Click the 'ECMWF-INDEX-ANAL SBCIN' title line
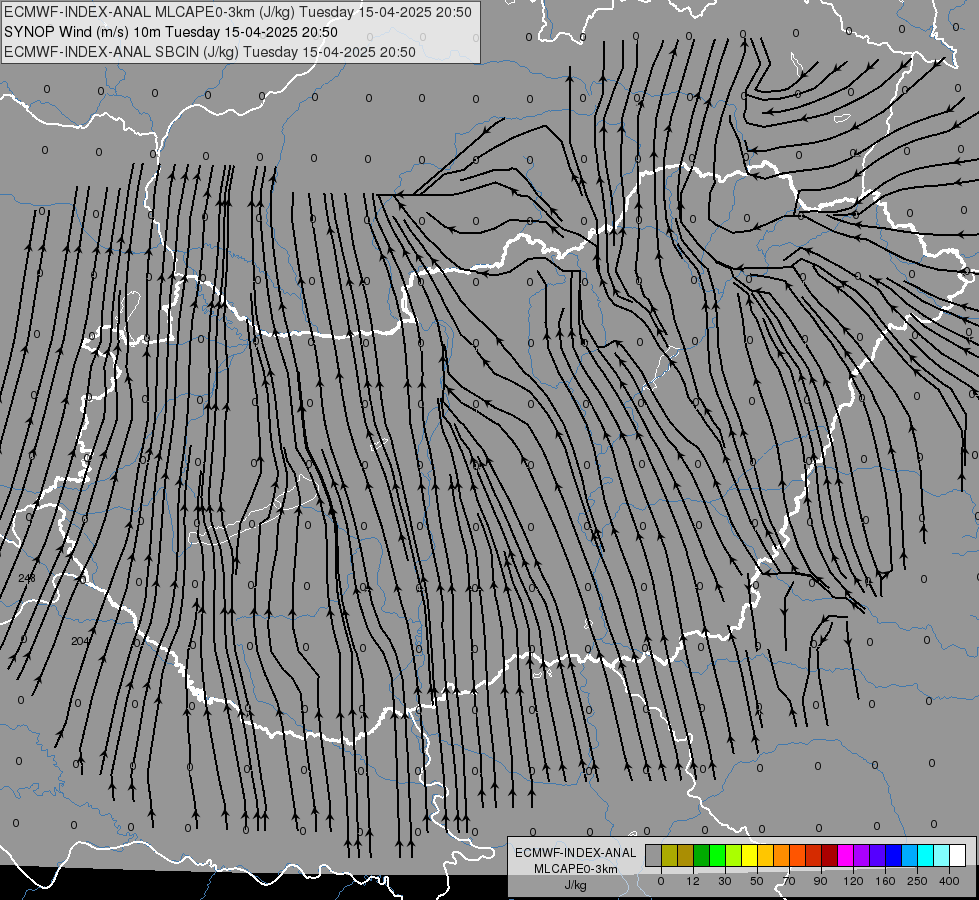Viewport: 979px width, 900px height. click(x=210, y=52)
